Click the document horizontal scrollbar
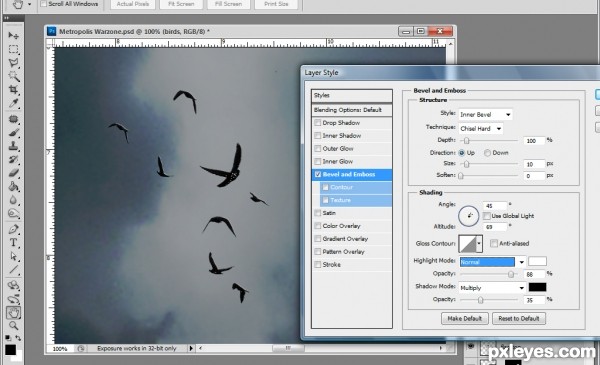This screenshot has height=365, width=600. pos(320,348)
